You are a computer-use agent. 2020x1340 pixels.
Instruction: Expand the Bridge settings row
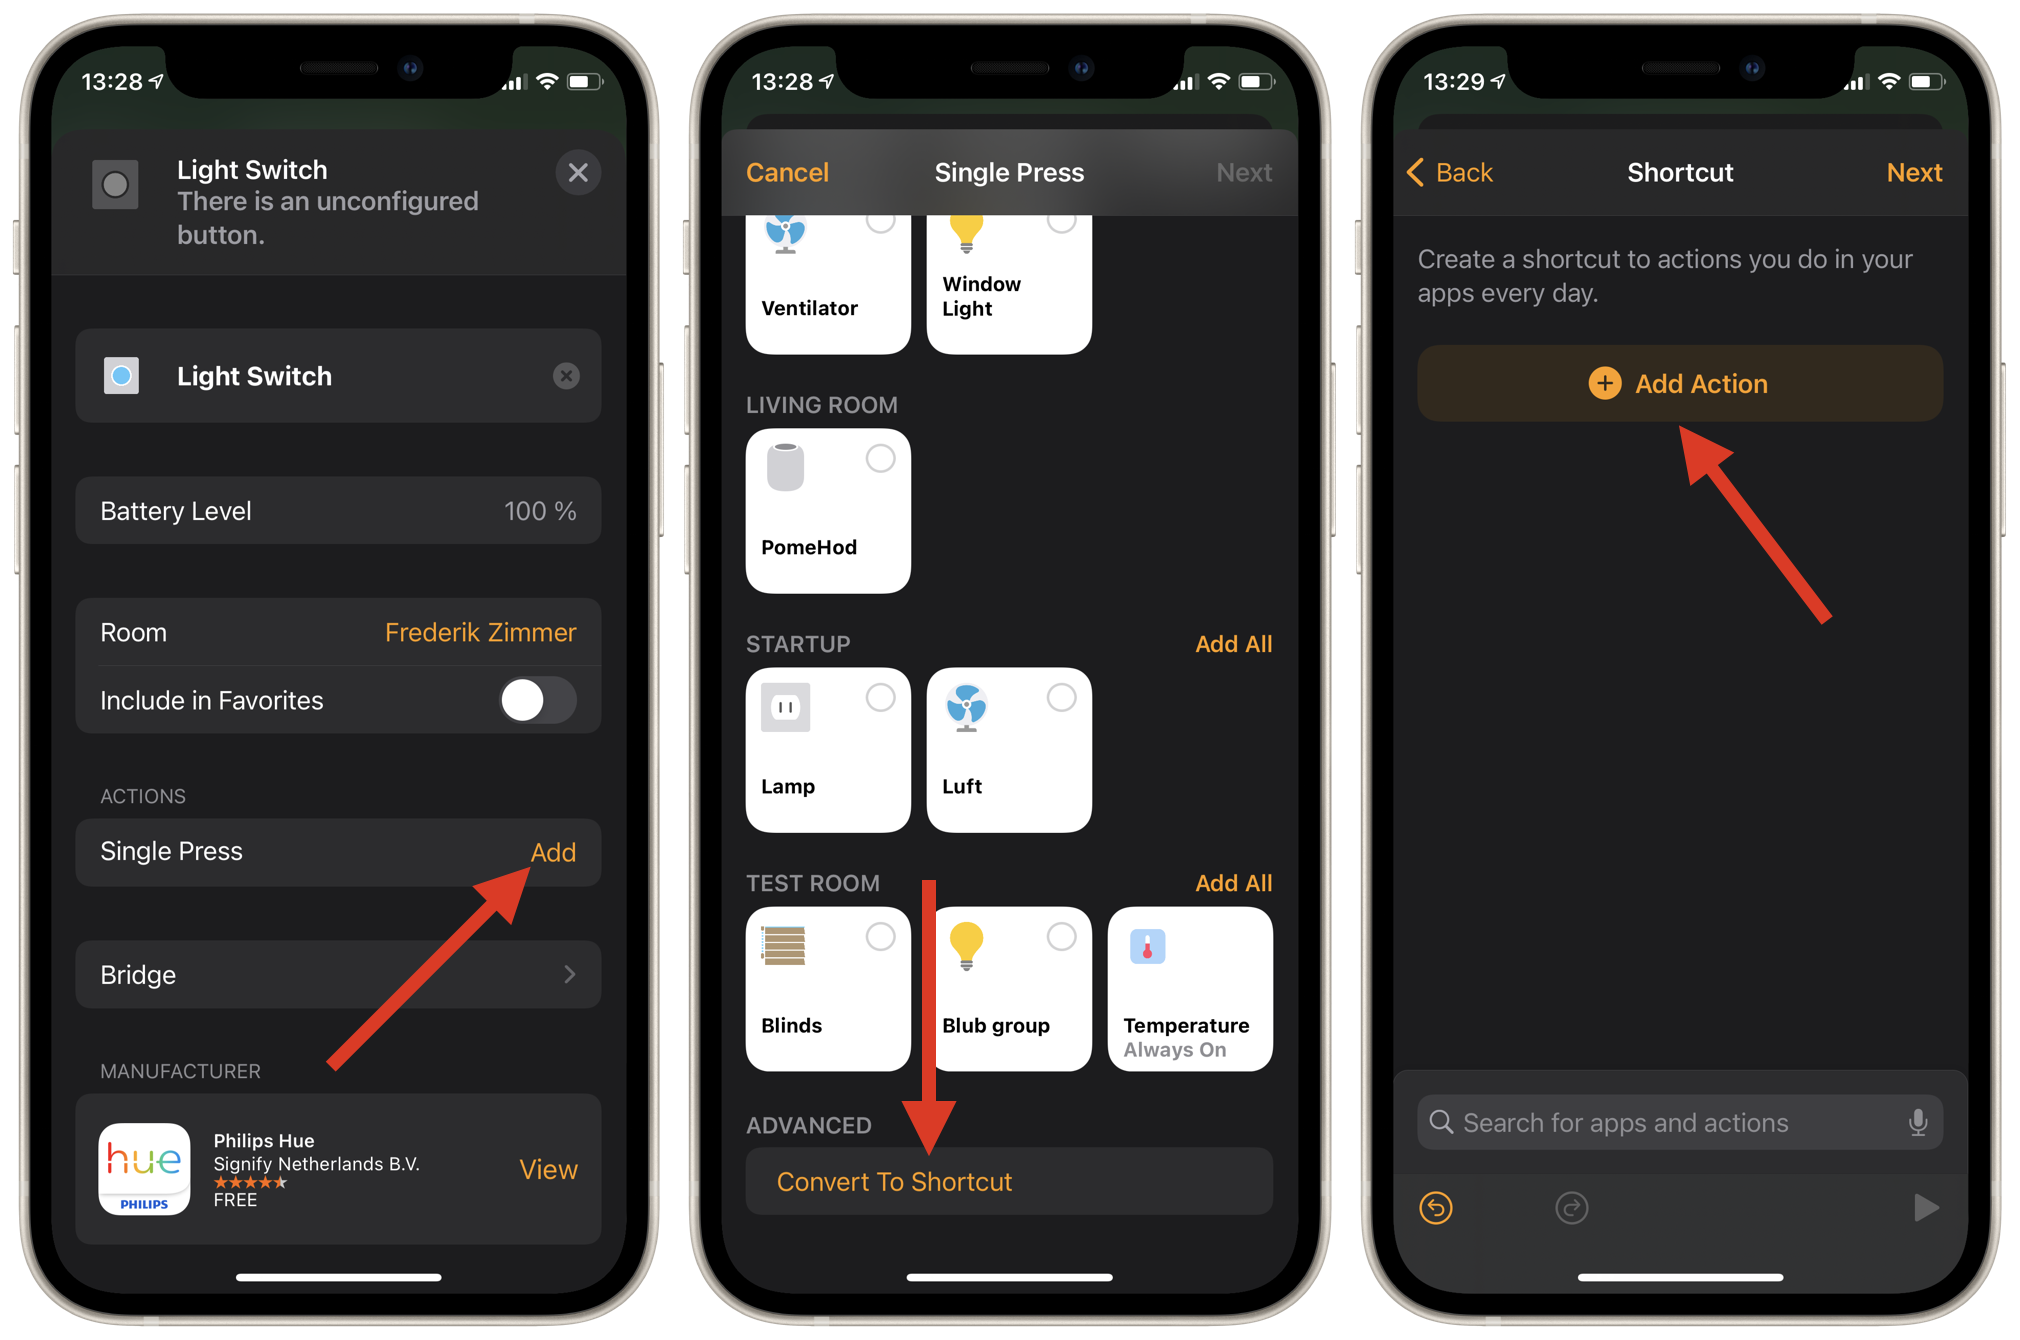coord(335,972)
